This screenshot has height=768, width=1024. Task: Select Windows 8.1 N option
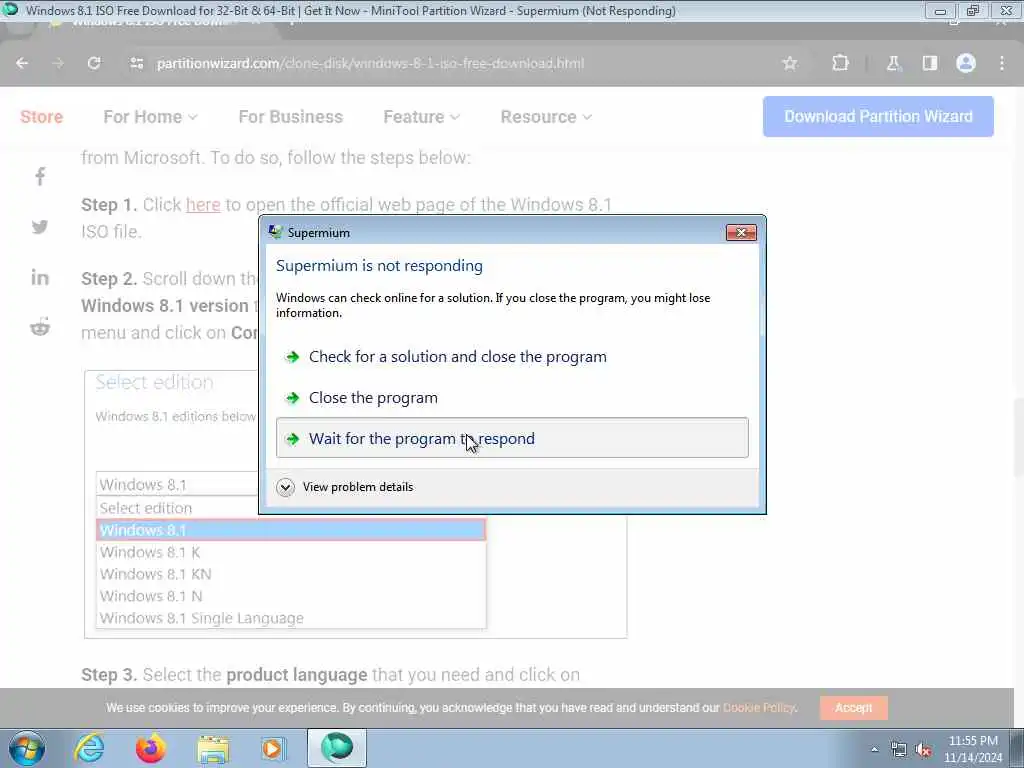click(x=291, y=596)
